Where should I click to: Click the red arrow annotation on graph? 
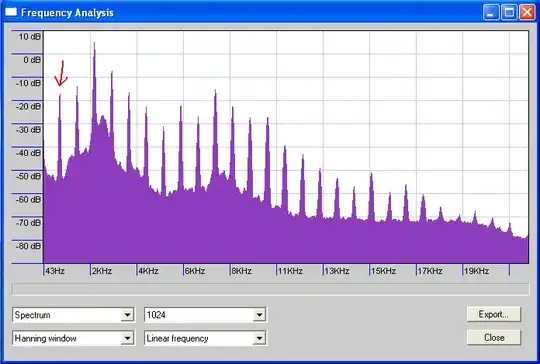tap(61, 73)
